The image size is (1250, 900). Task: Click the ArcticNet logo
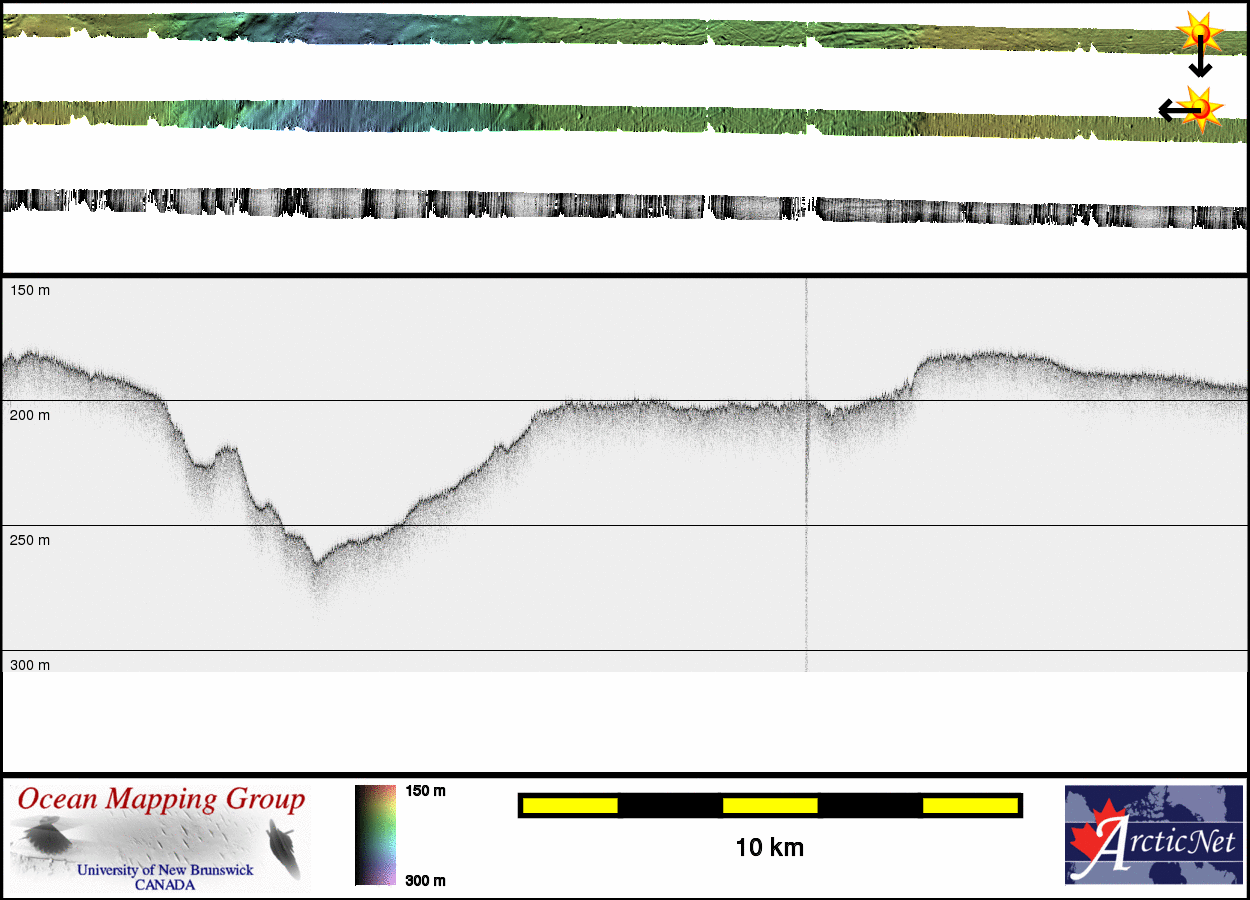coord(1152,835)
